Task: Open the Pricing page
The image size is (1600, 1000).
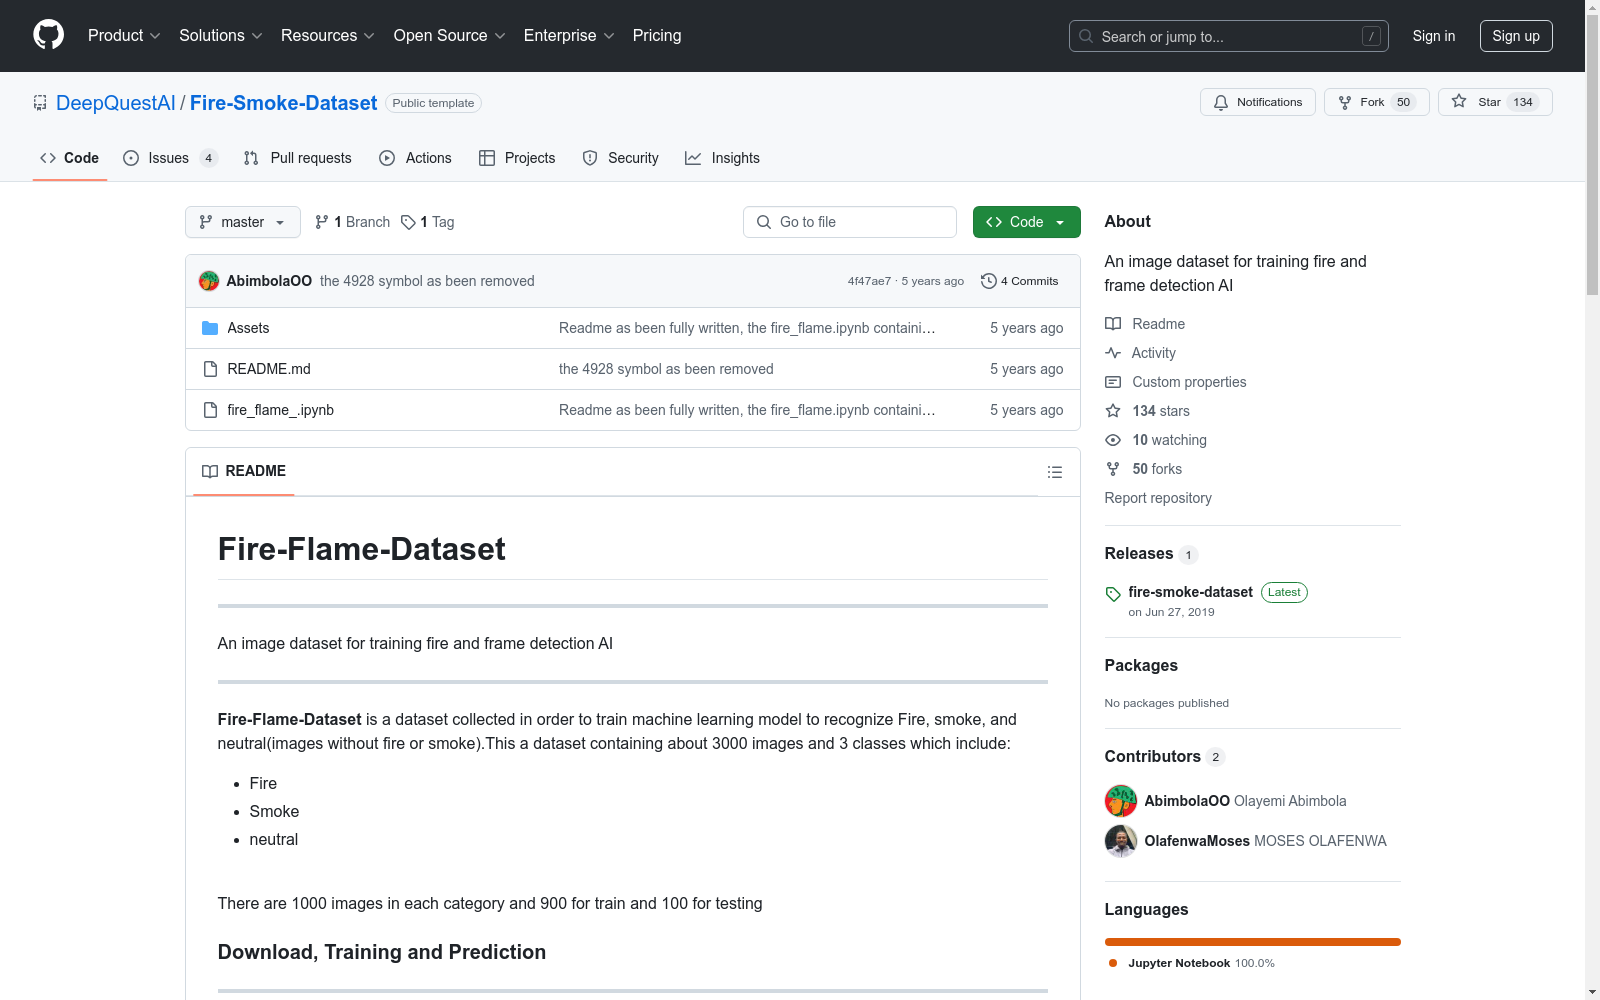Action: pyautogui.click(x=657, y=35)
